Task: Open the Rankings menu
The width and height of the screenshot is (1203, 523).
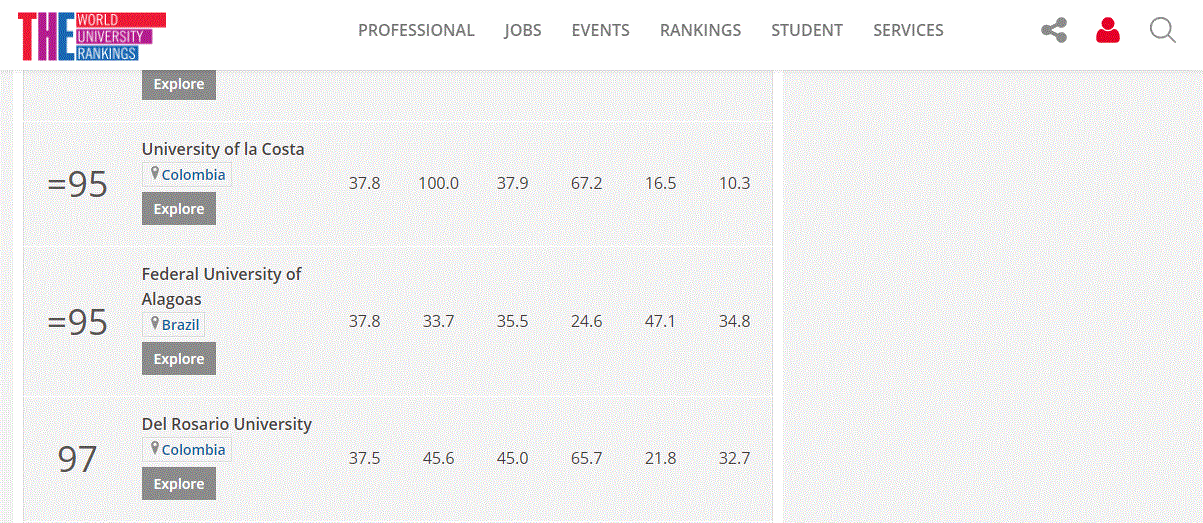Action: point(700,30)
